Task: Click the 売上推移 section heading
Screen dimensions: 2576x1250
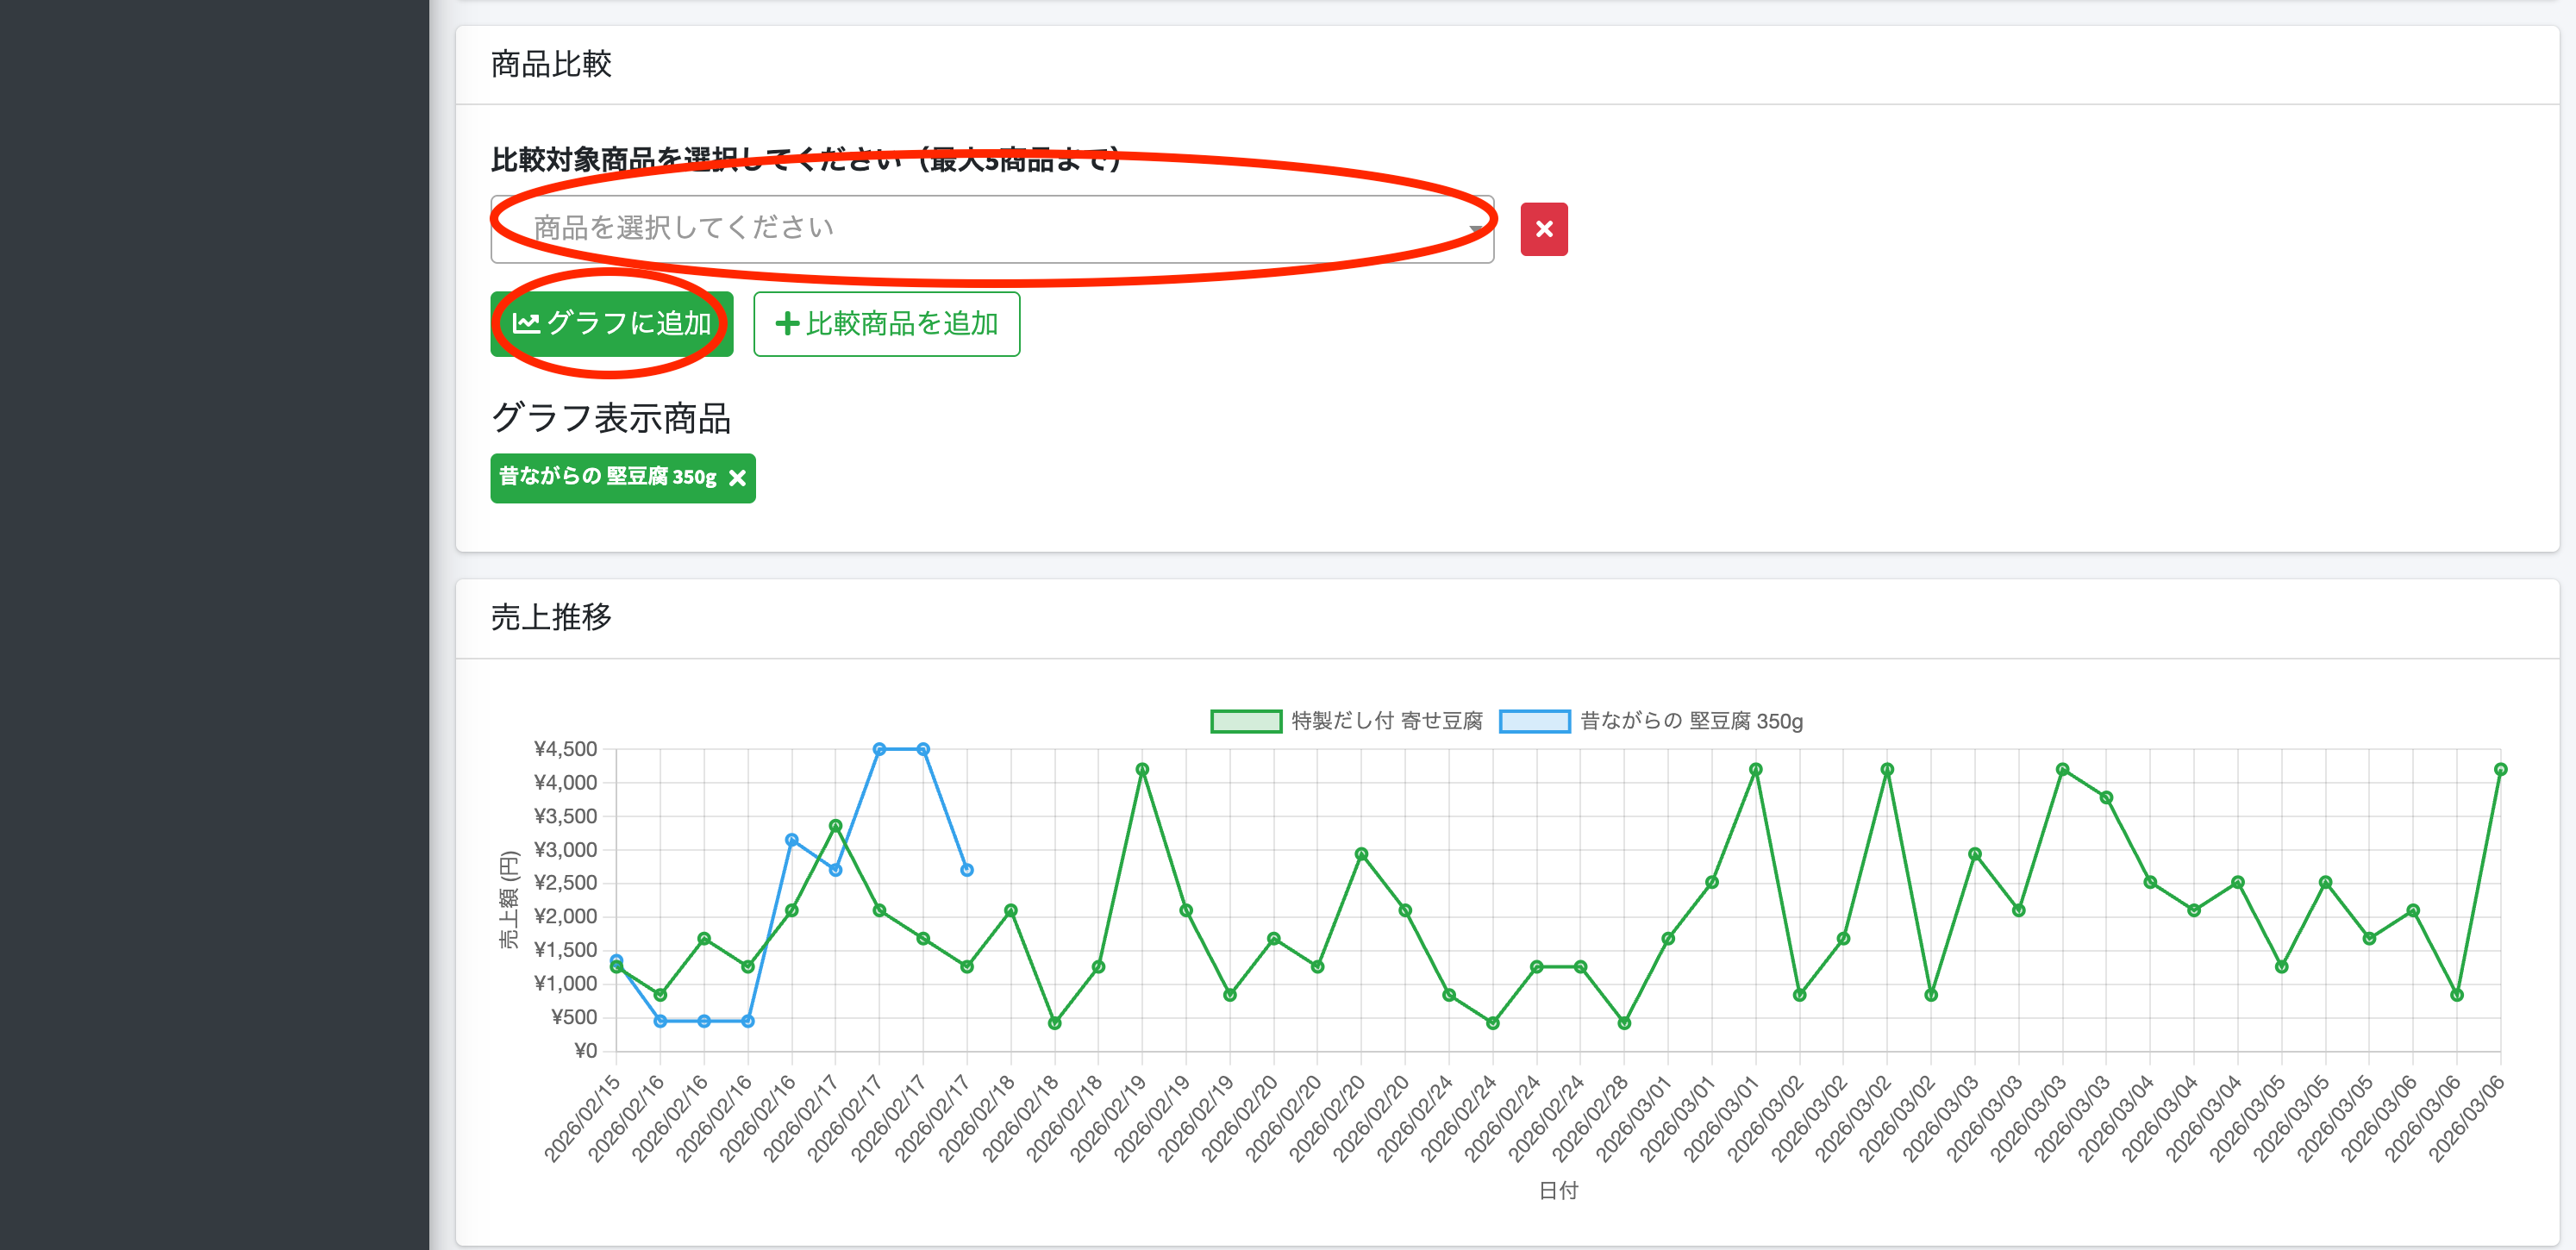Action: click(x=551, y=617)
